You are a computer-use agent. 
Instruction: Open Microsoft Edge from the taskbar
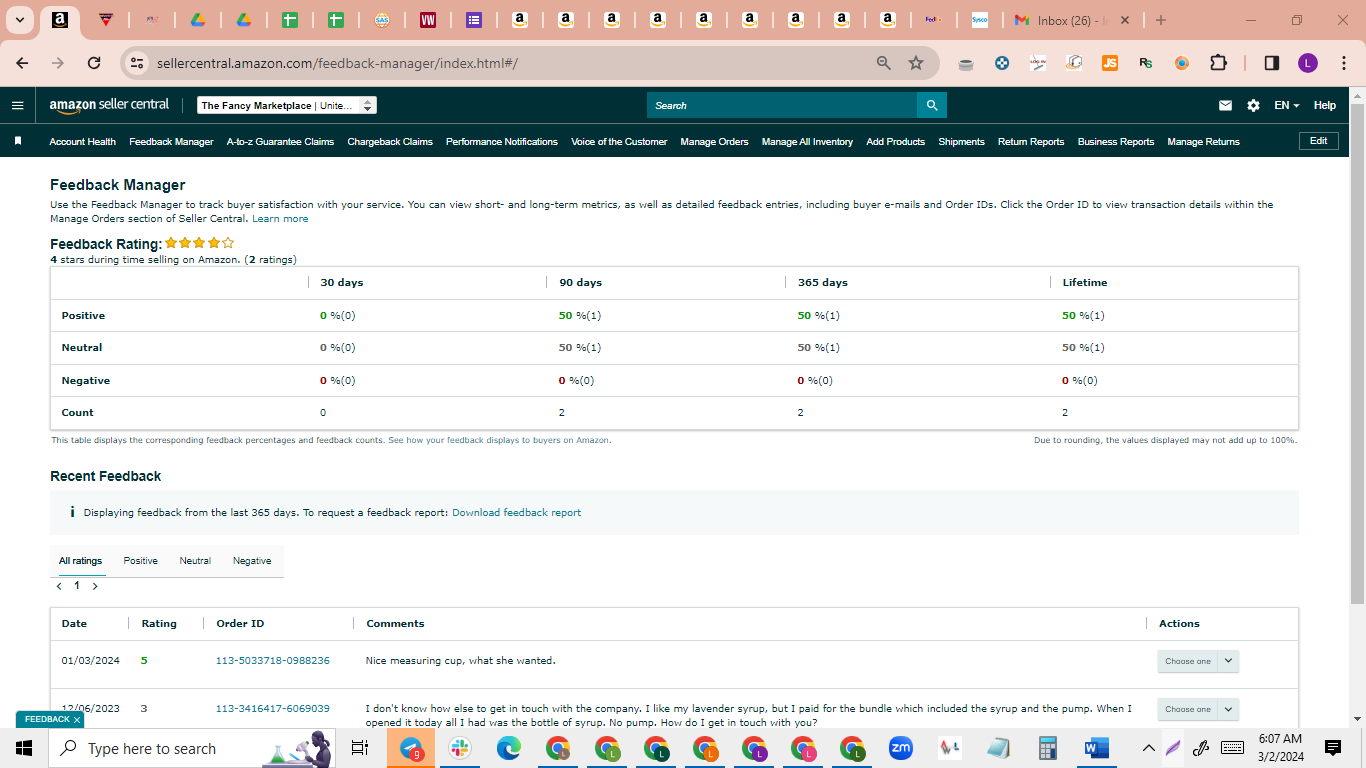pyautogui.click(x=509, y=748)
